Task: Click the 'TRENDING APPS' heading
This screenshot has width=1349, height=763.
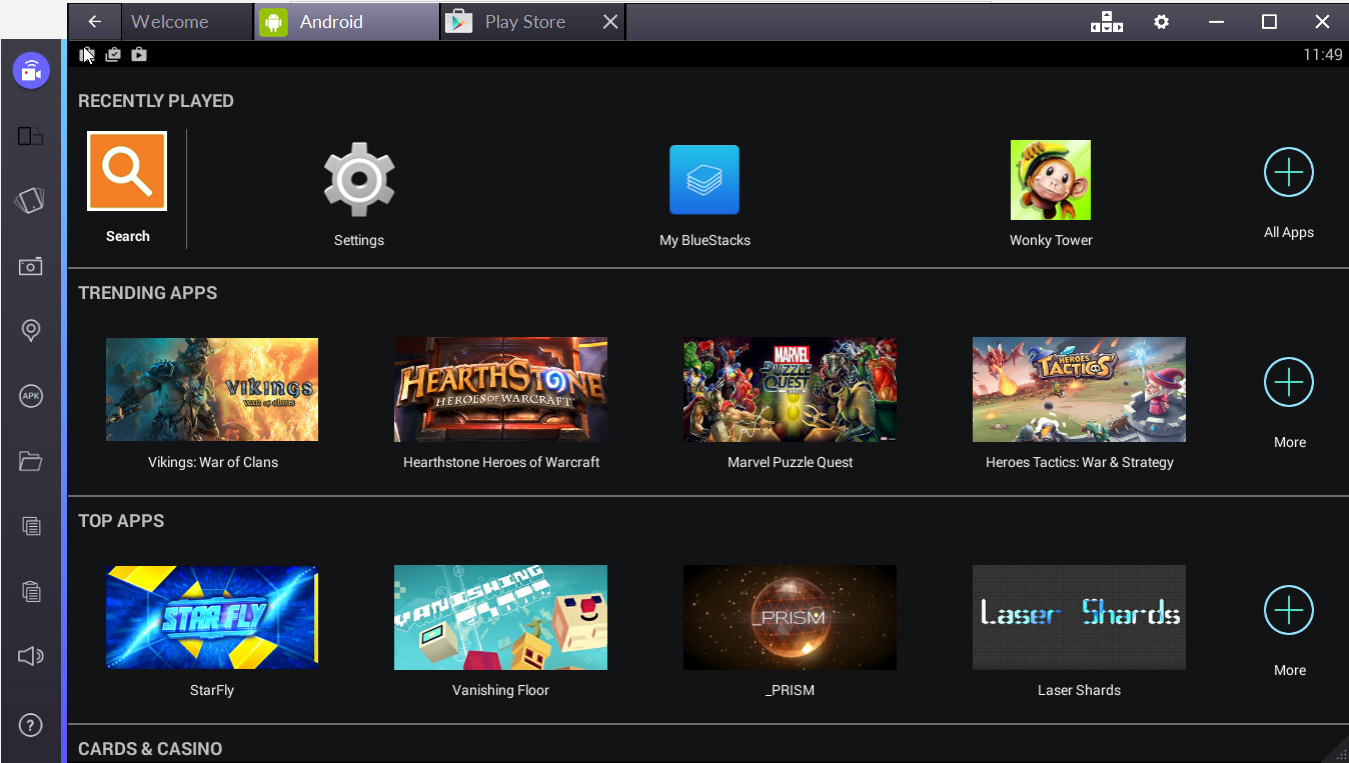Action: 148,293
